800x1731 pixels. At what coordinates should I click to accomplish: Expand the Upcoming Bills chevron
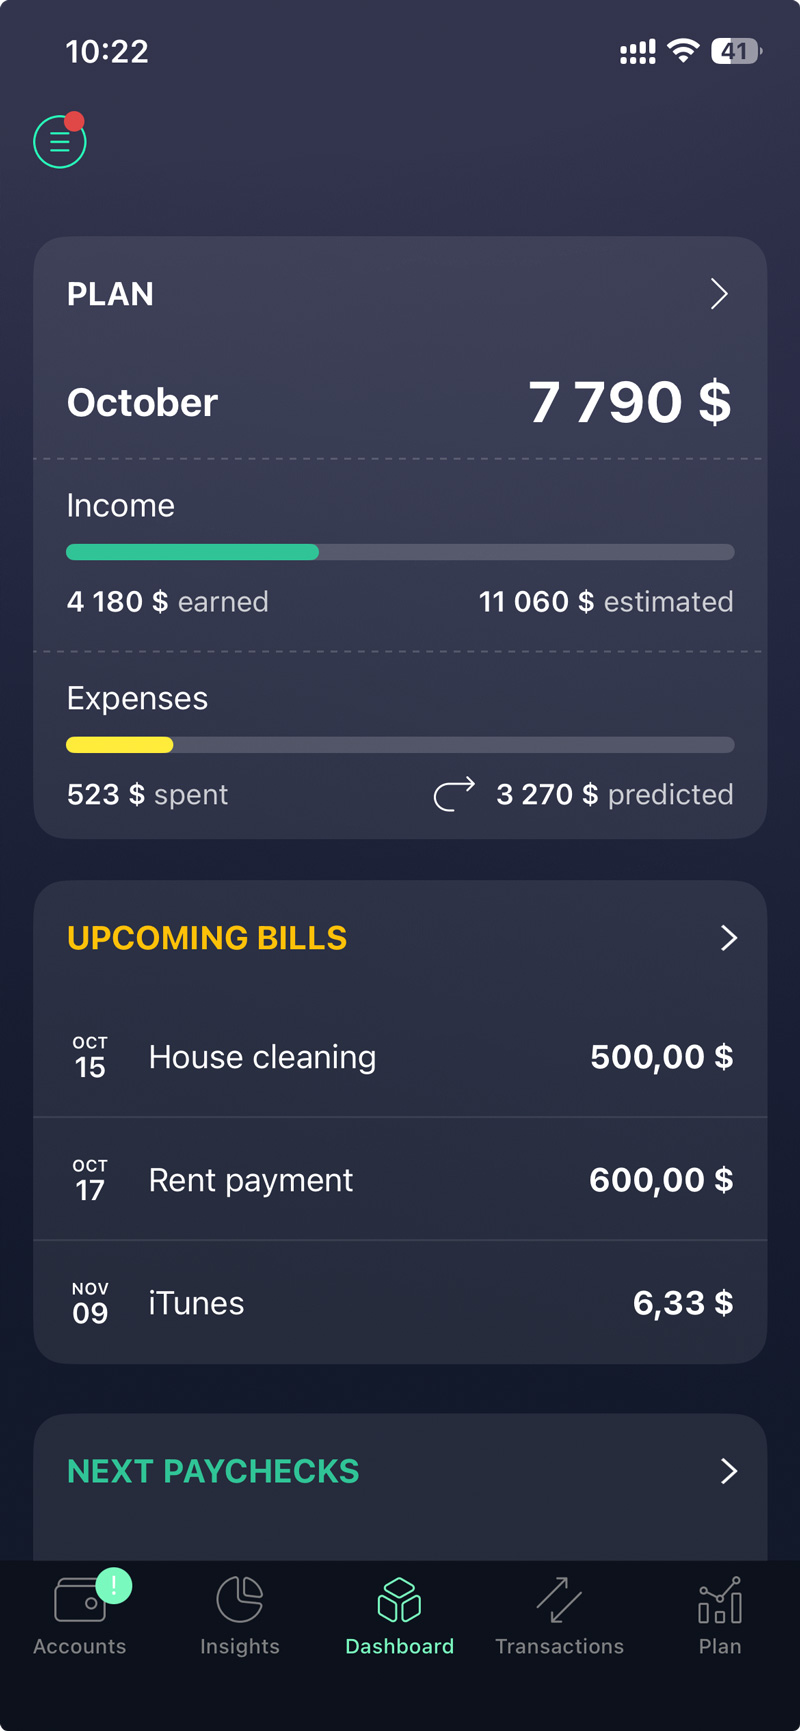point(729,938)
